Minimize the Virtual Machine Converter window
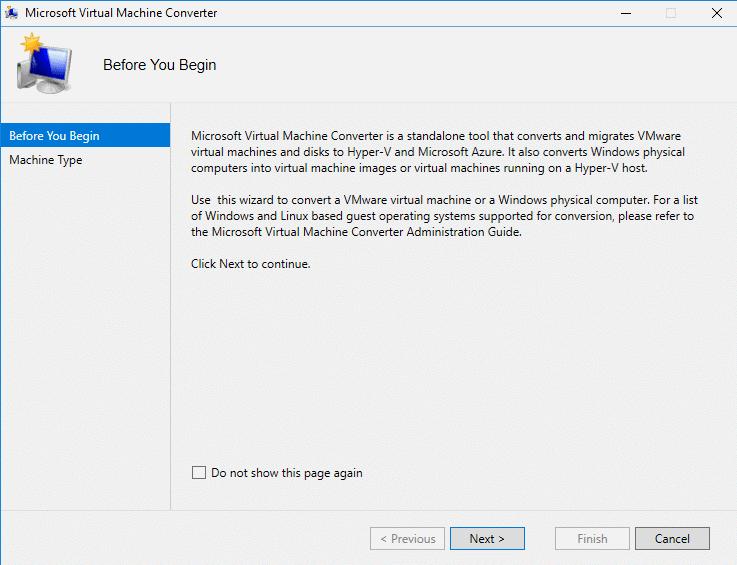The image size is (737, 565). click(x=626, y=13)
